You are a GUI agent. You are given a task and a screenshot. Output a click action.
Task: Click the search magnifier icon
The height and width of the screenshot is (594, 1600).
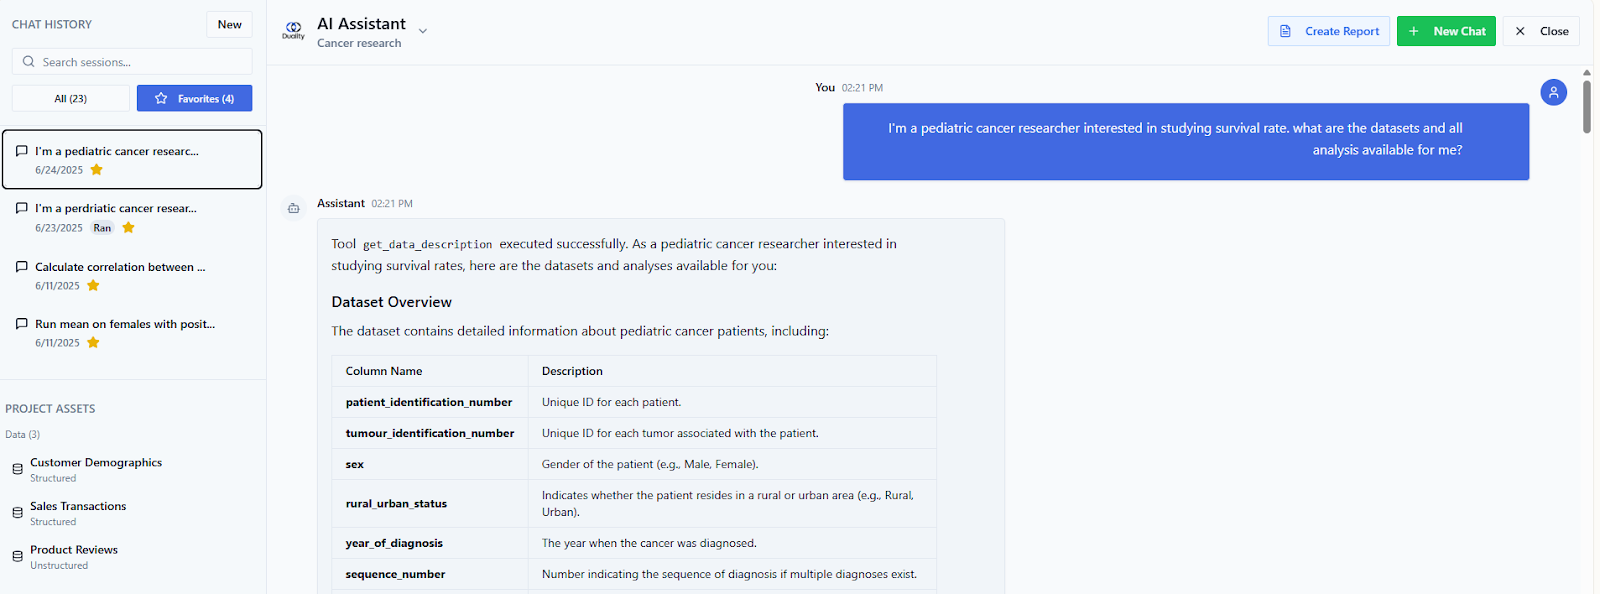pyautogui.click(x=28, y=62)
